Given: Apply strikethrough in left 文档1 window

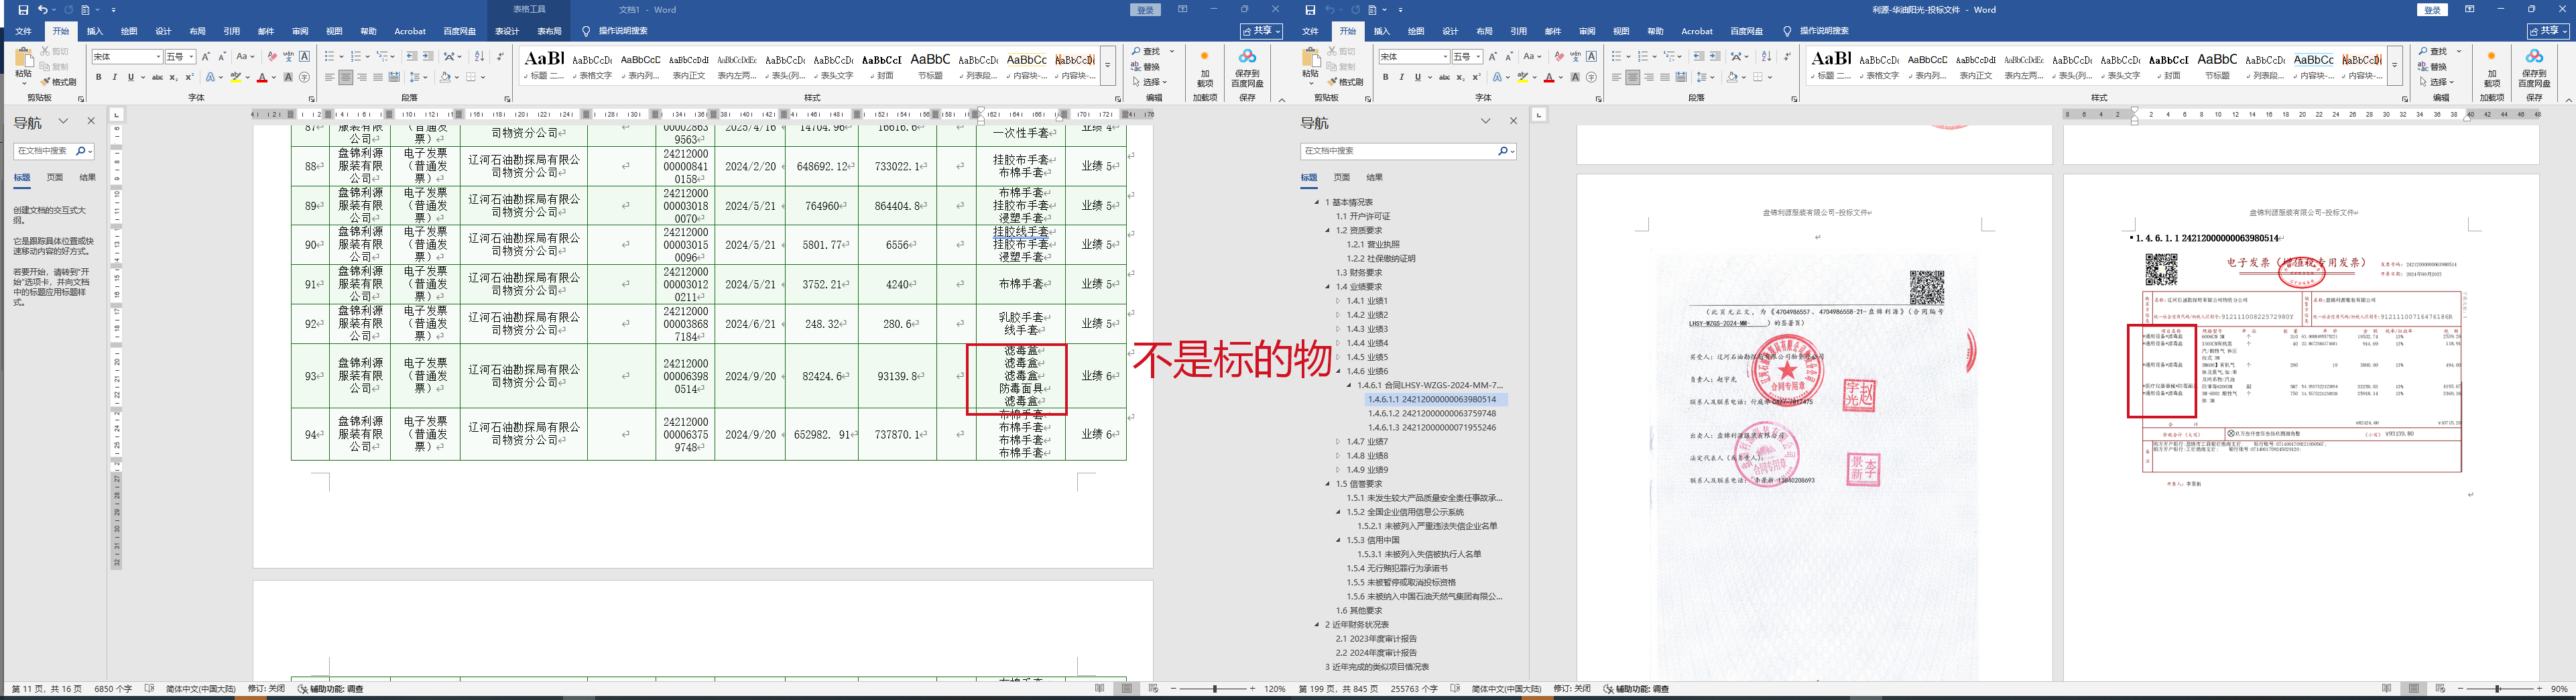Looking at the screenshot, I should click(x=157, y=77).
